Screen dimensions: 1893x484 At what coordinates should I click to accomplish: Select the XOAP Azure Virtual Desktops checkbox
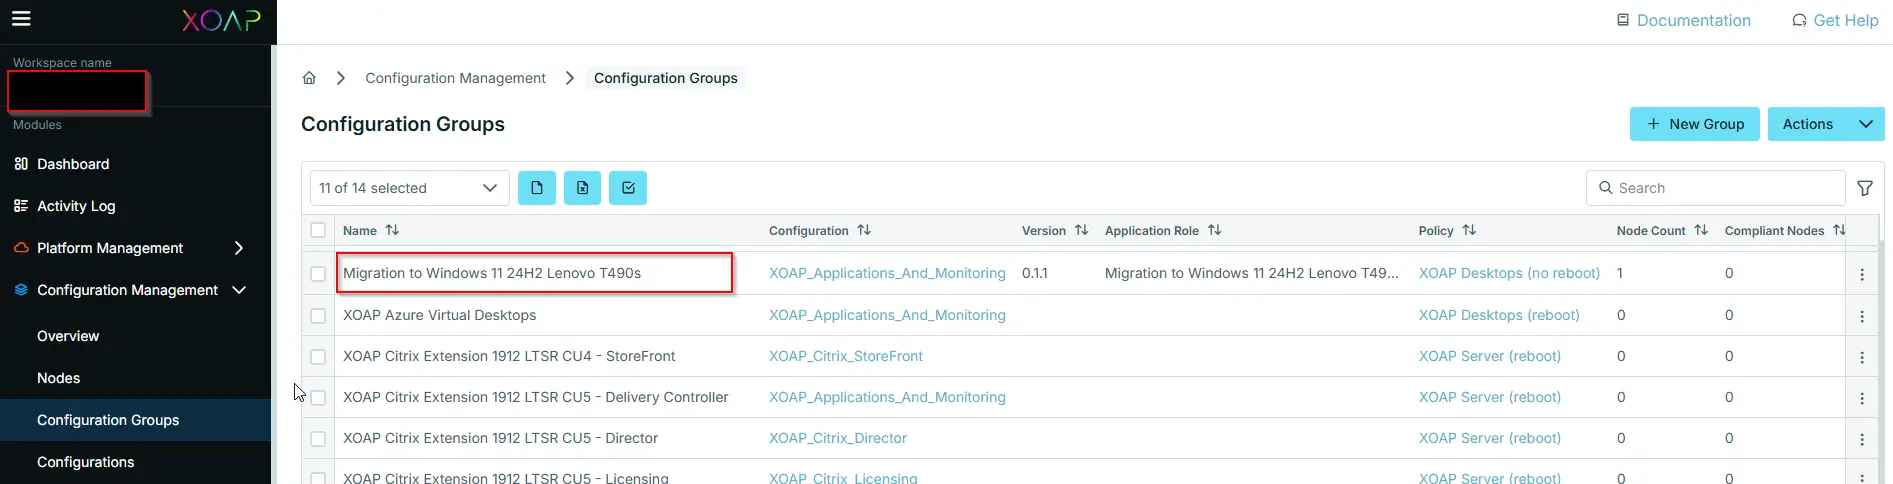[x=318, y=316]
